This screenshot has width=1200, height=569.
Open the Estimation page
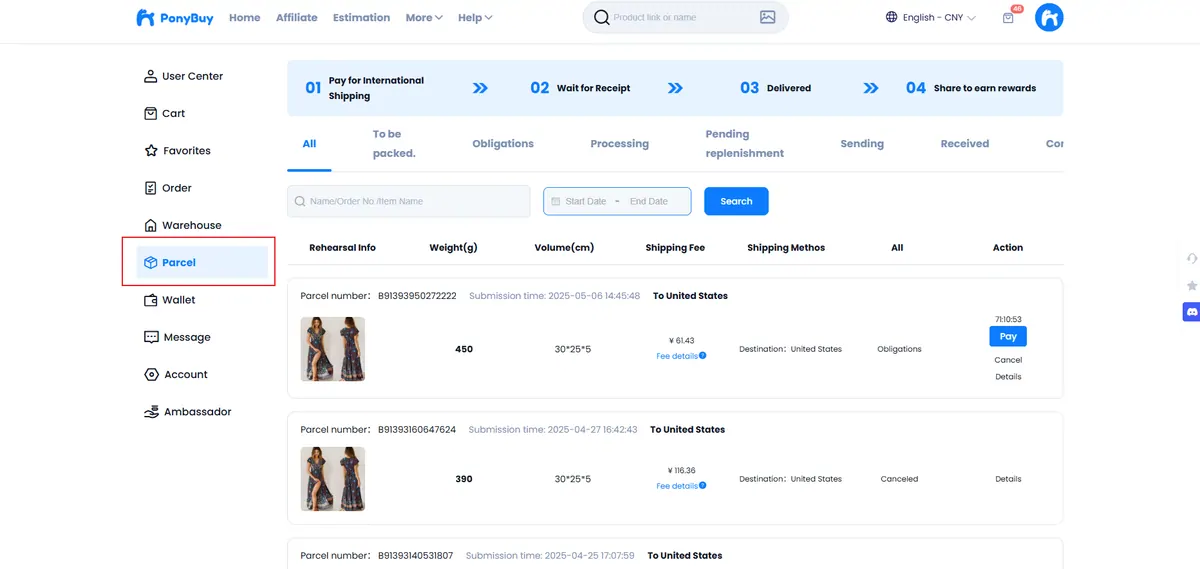pos(362,18)
